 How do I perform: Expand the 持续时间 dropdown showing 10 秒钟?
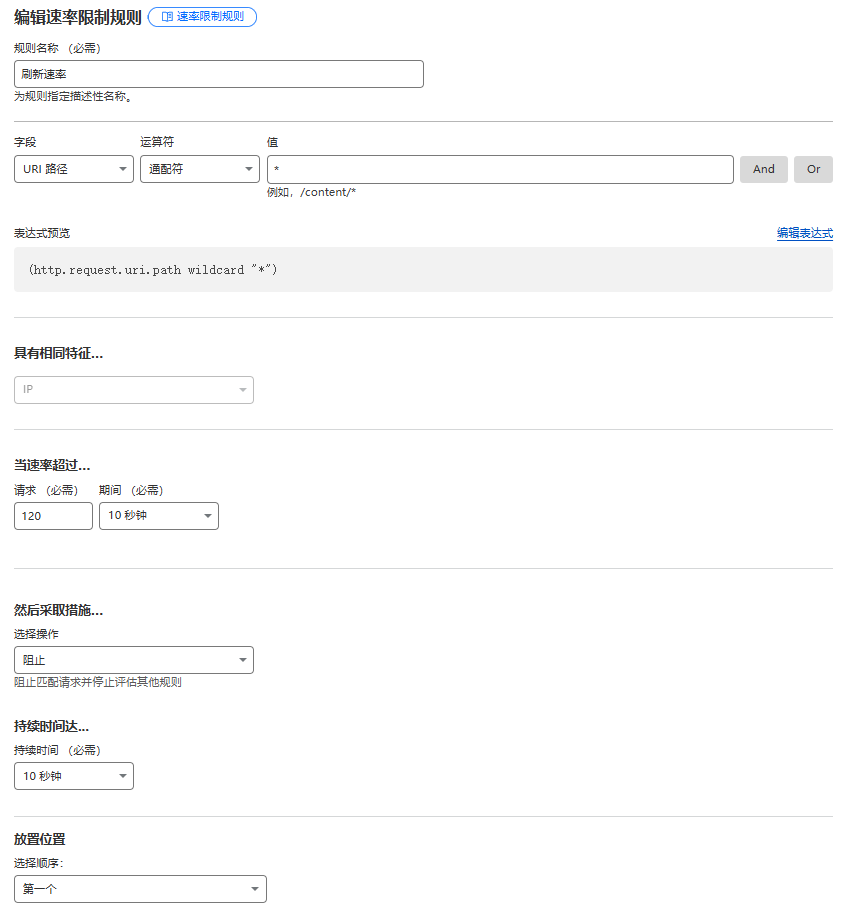coord(74,776)
